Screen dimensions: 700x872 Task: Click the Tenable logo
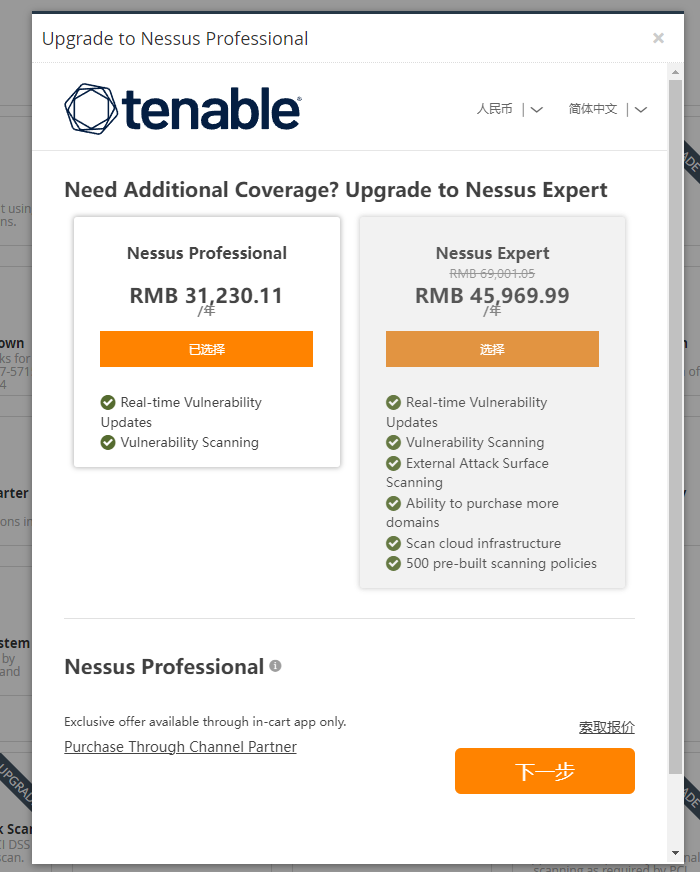pyautogui.click(x=183, y=108)
